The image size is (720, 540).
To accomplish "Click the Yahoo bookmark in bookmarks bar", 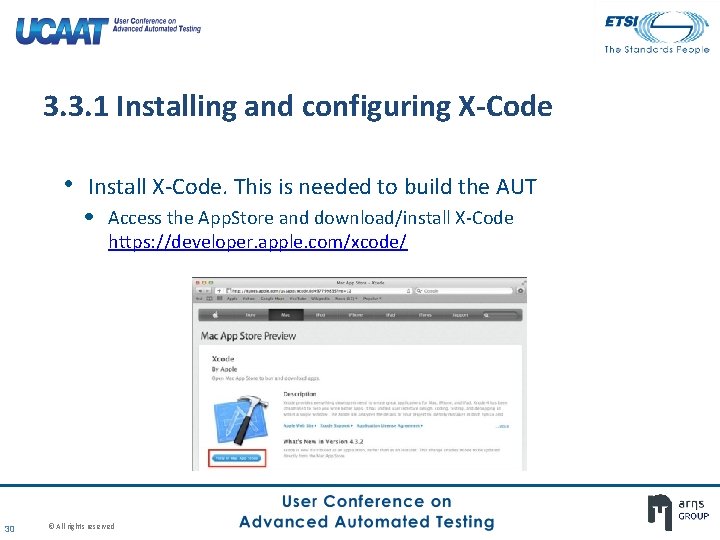I will (x=249, y=298).
